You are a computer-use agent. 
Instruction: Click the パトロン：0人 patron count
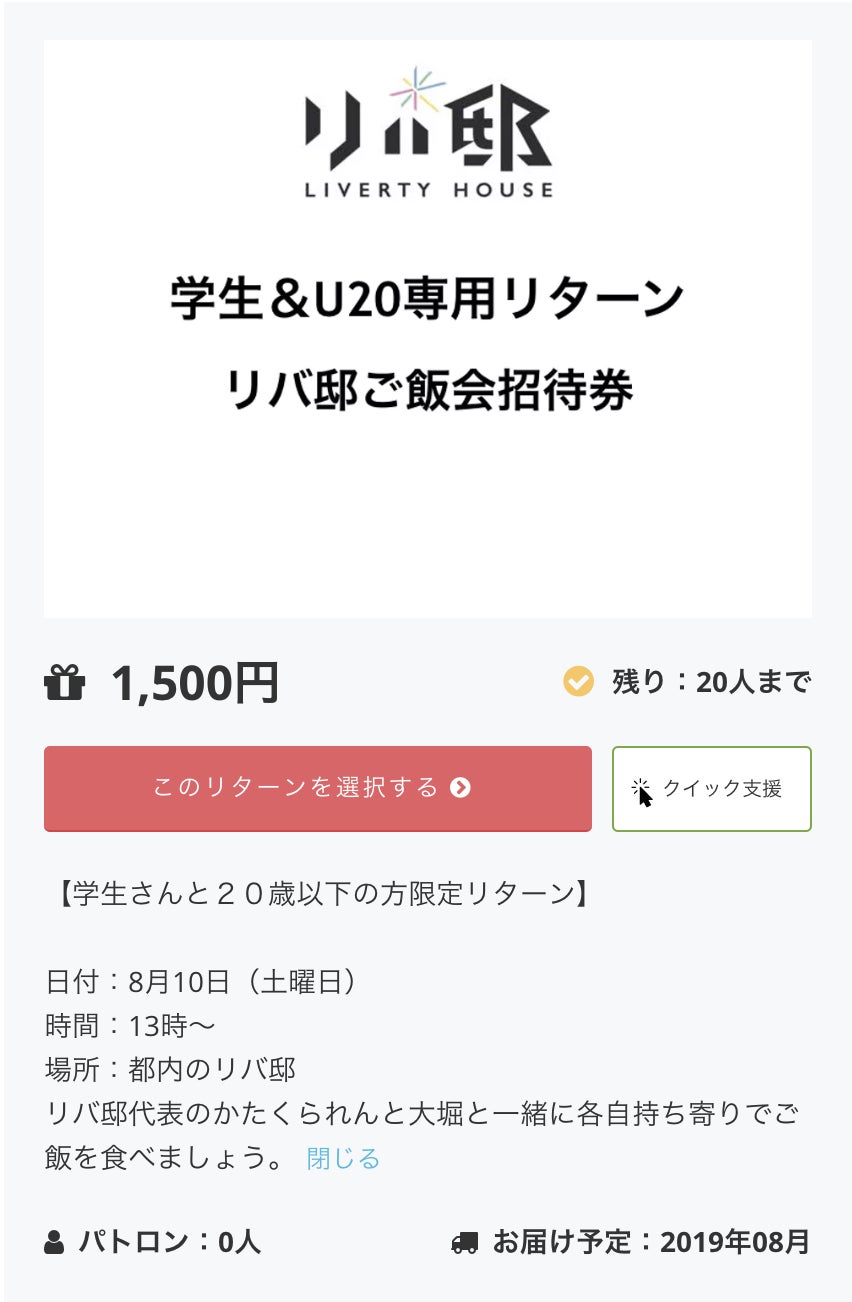click(x=169, y=1242)
